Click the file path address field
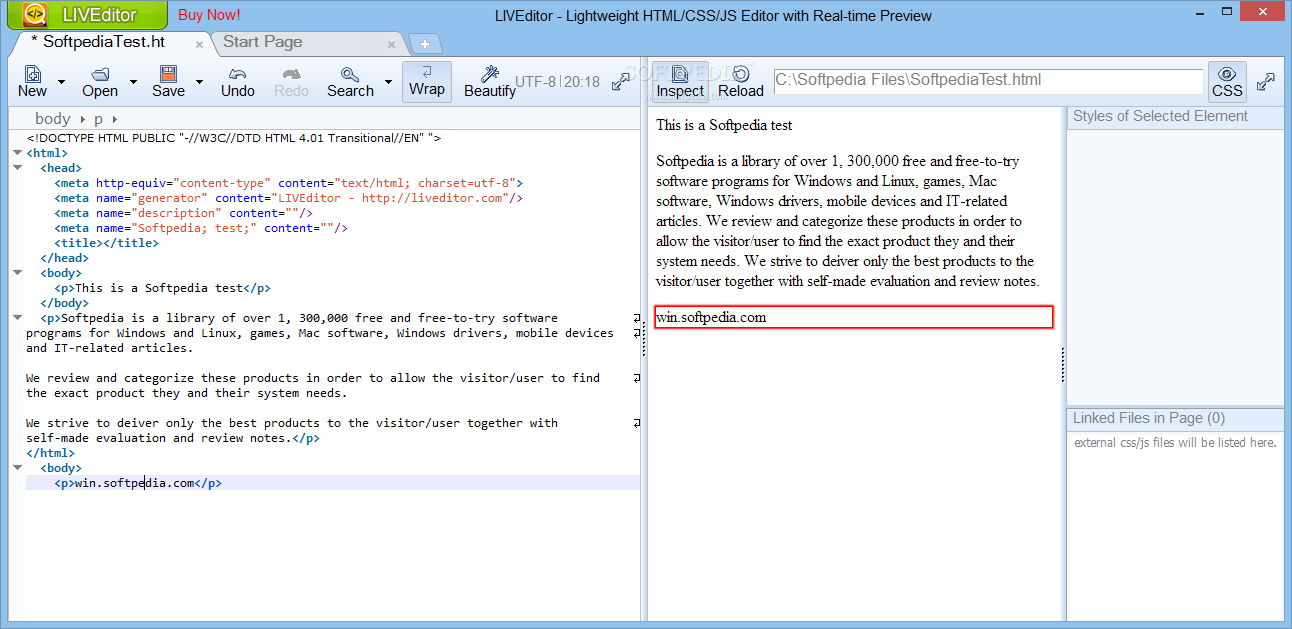Image resolution: width=1292 pixels, height=629 pixels. pos(988,81)
